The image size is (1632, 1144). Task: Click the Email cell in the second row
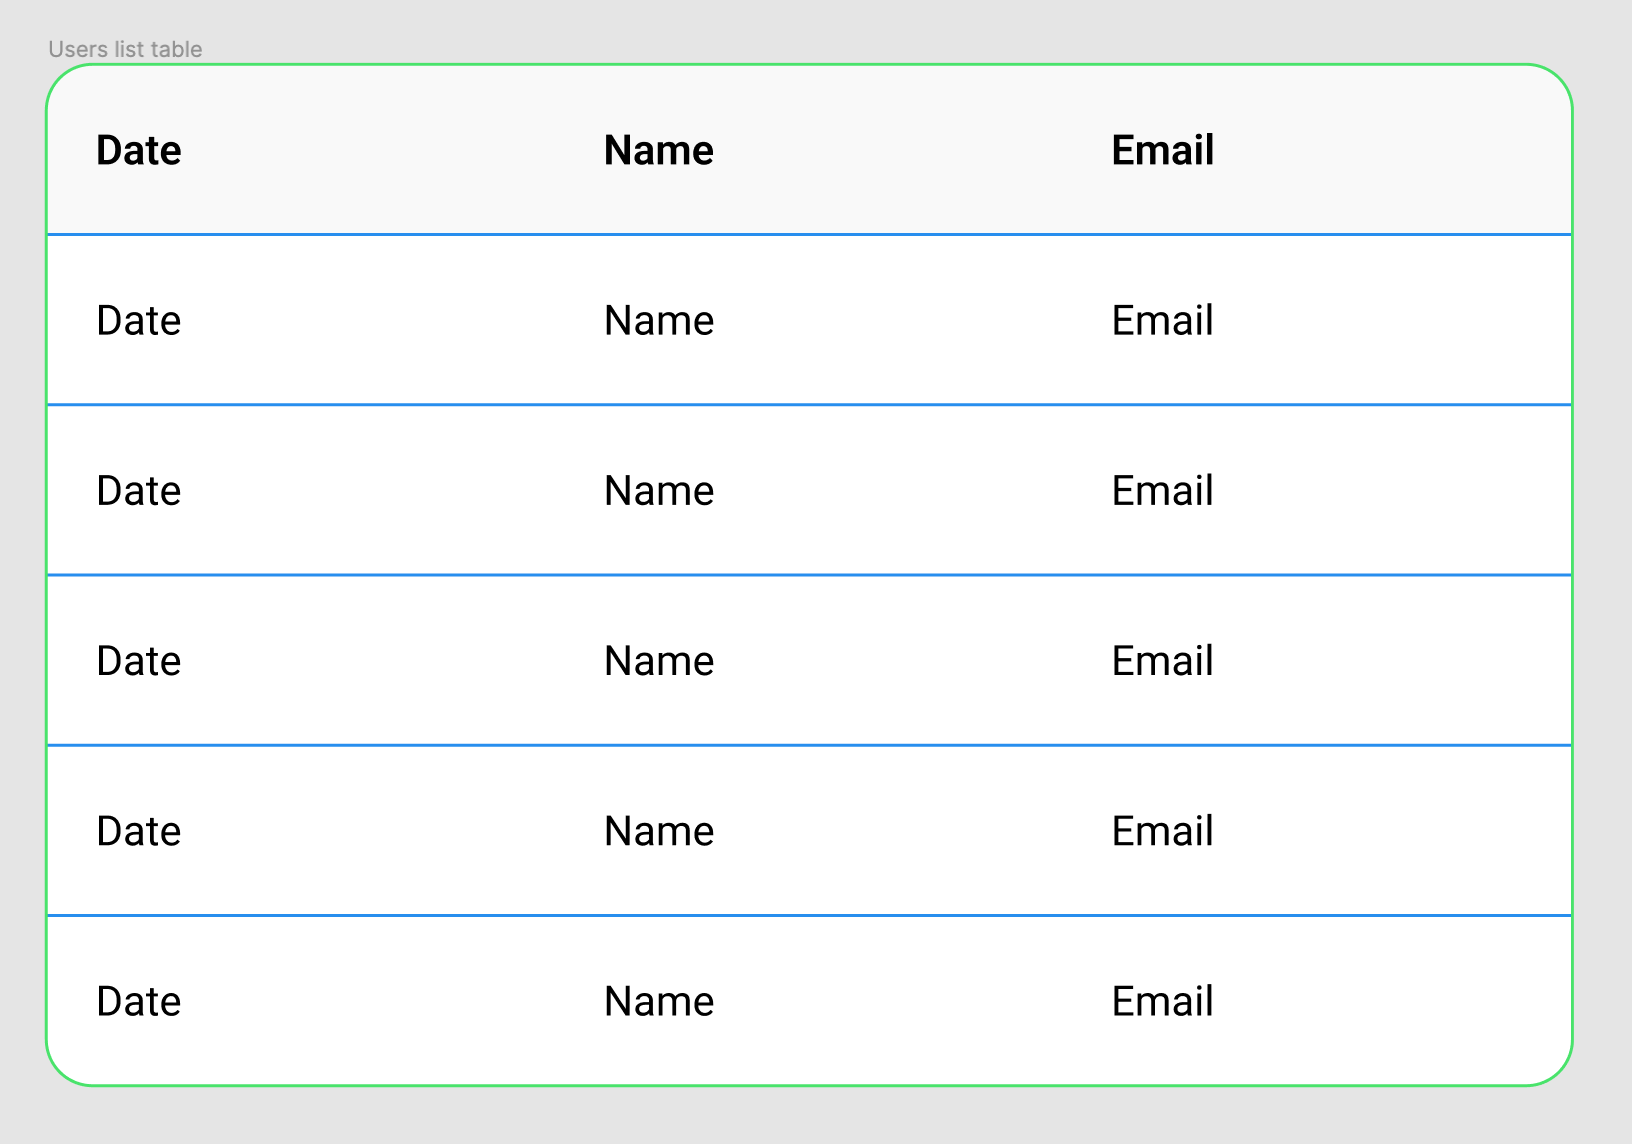pos(1162,491)
